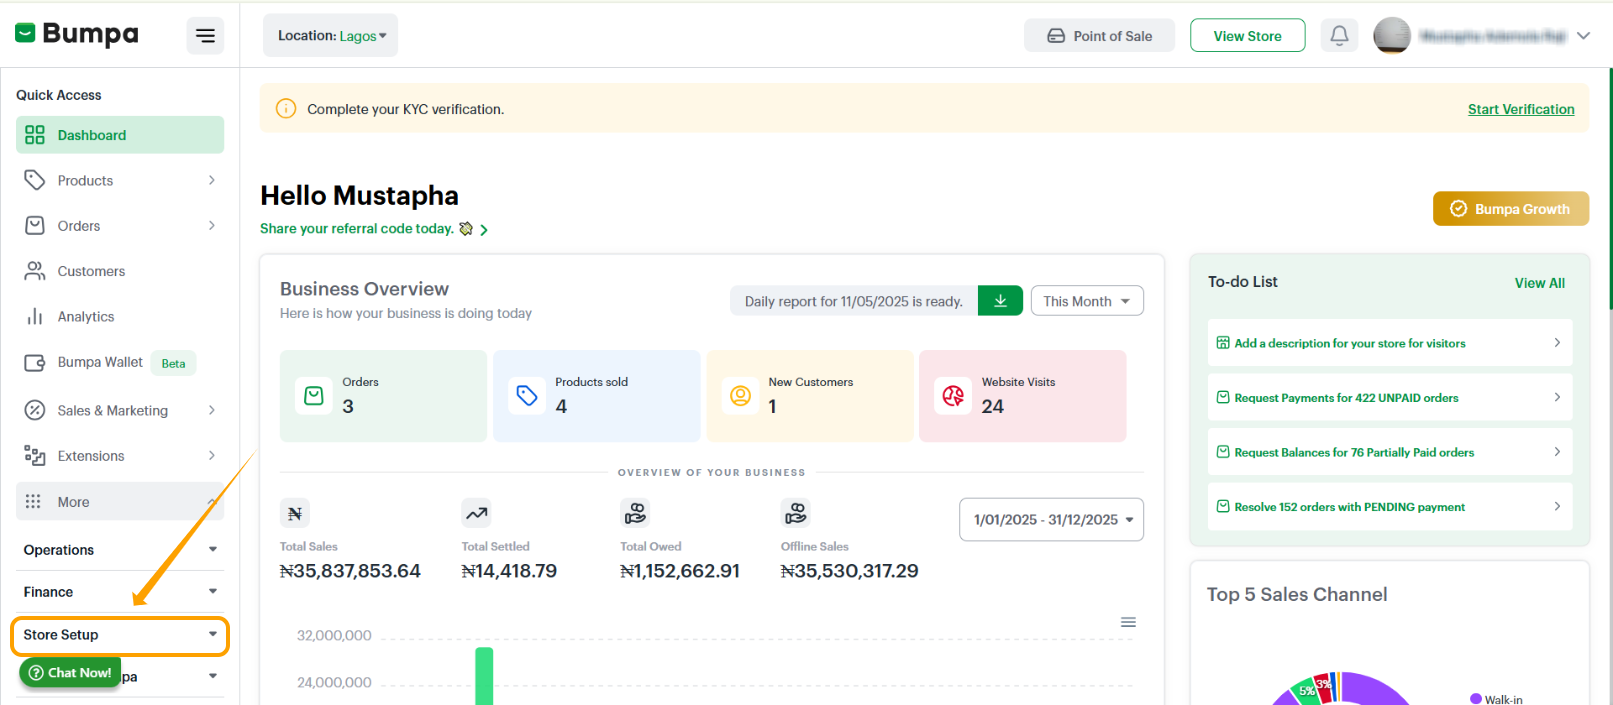Open Orders menu item

pyautogui.click(x=120, y=226)
